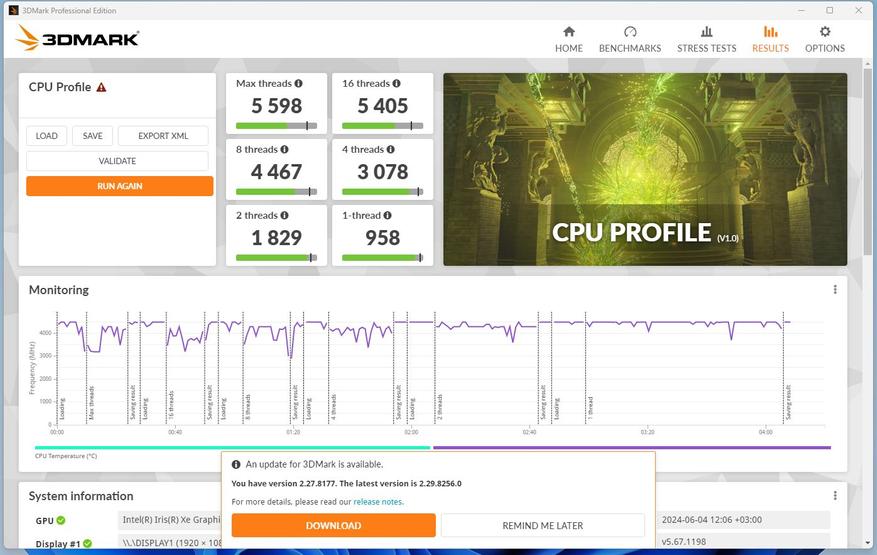
Task: Choose Remind Me Later
Action: (x=543, y=525)
